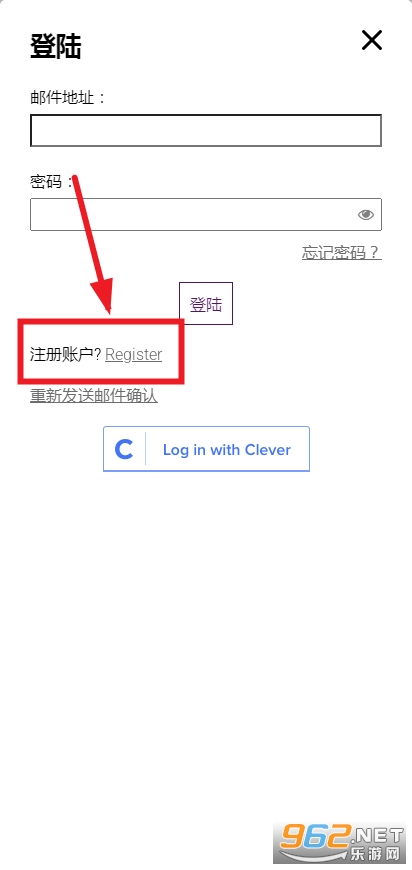Image resolution: width=412 pixels, height=870 pixels.
Task: Submit with the 登陆 button
Action: [206, 304]
